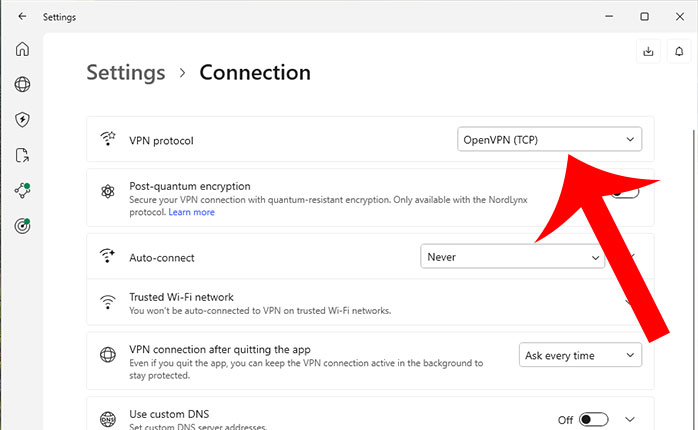Open the notifications bell
Screen dimensions: 698x430
coord(680,51)
